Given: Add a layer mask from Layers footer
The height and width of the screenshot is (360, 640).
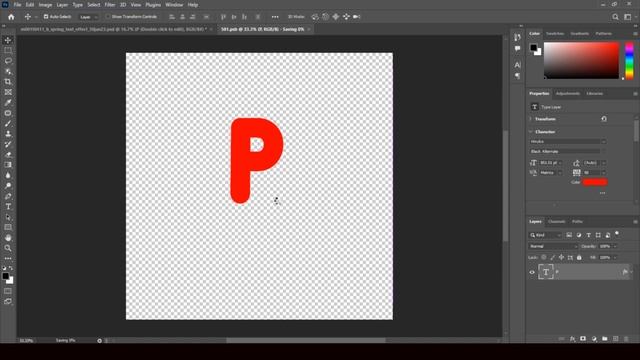Looking at the screenshot, I should (x=583, y=339).
